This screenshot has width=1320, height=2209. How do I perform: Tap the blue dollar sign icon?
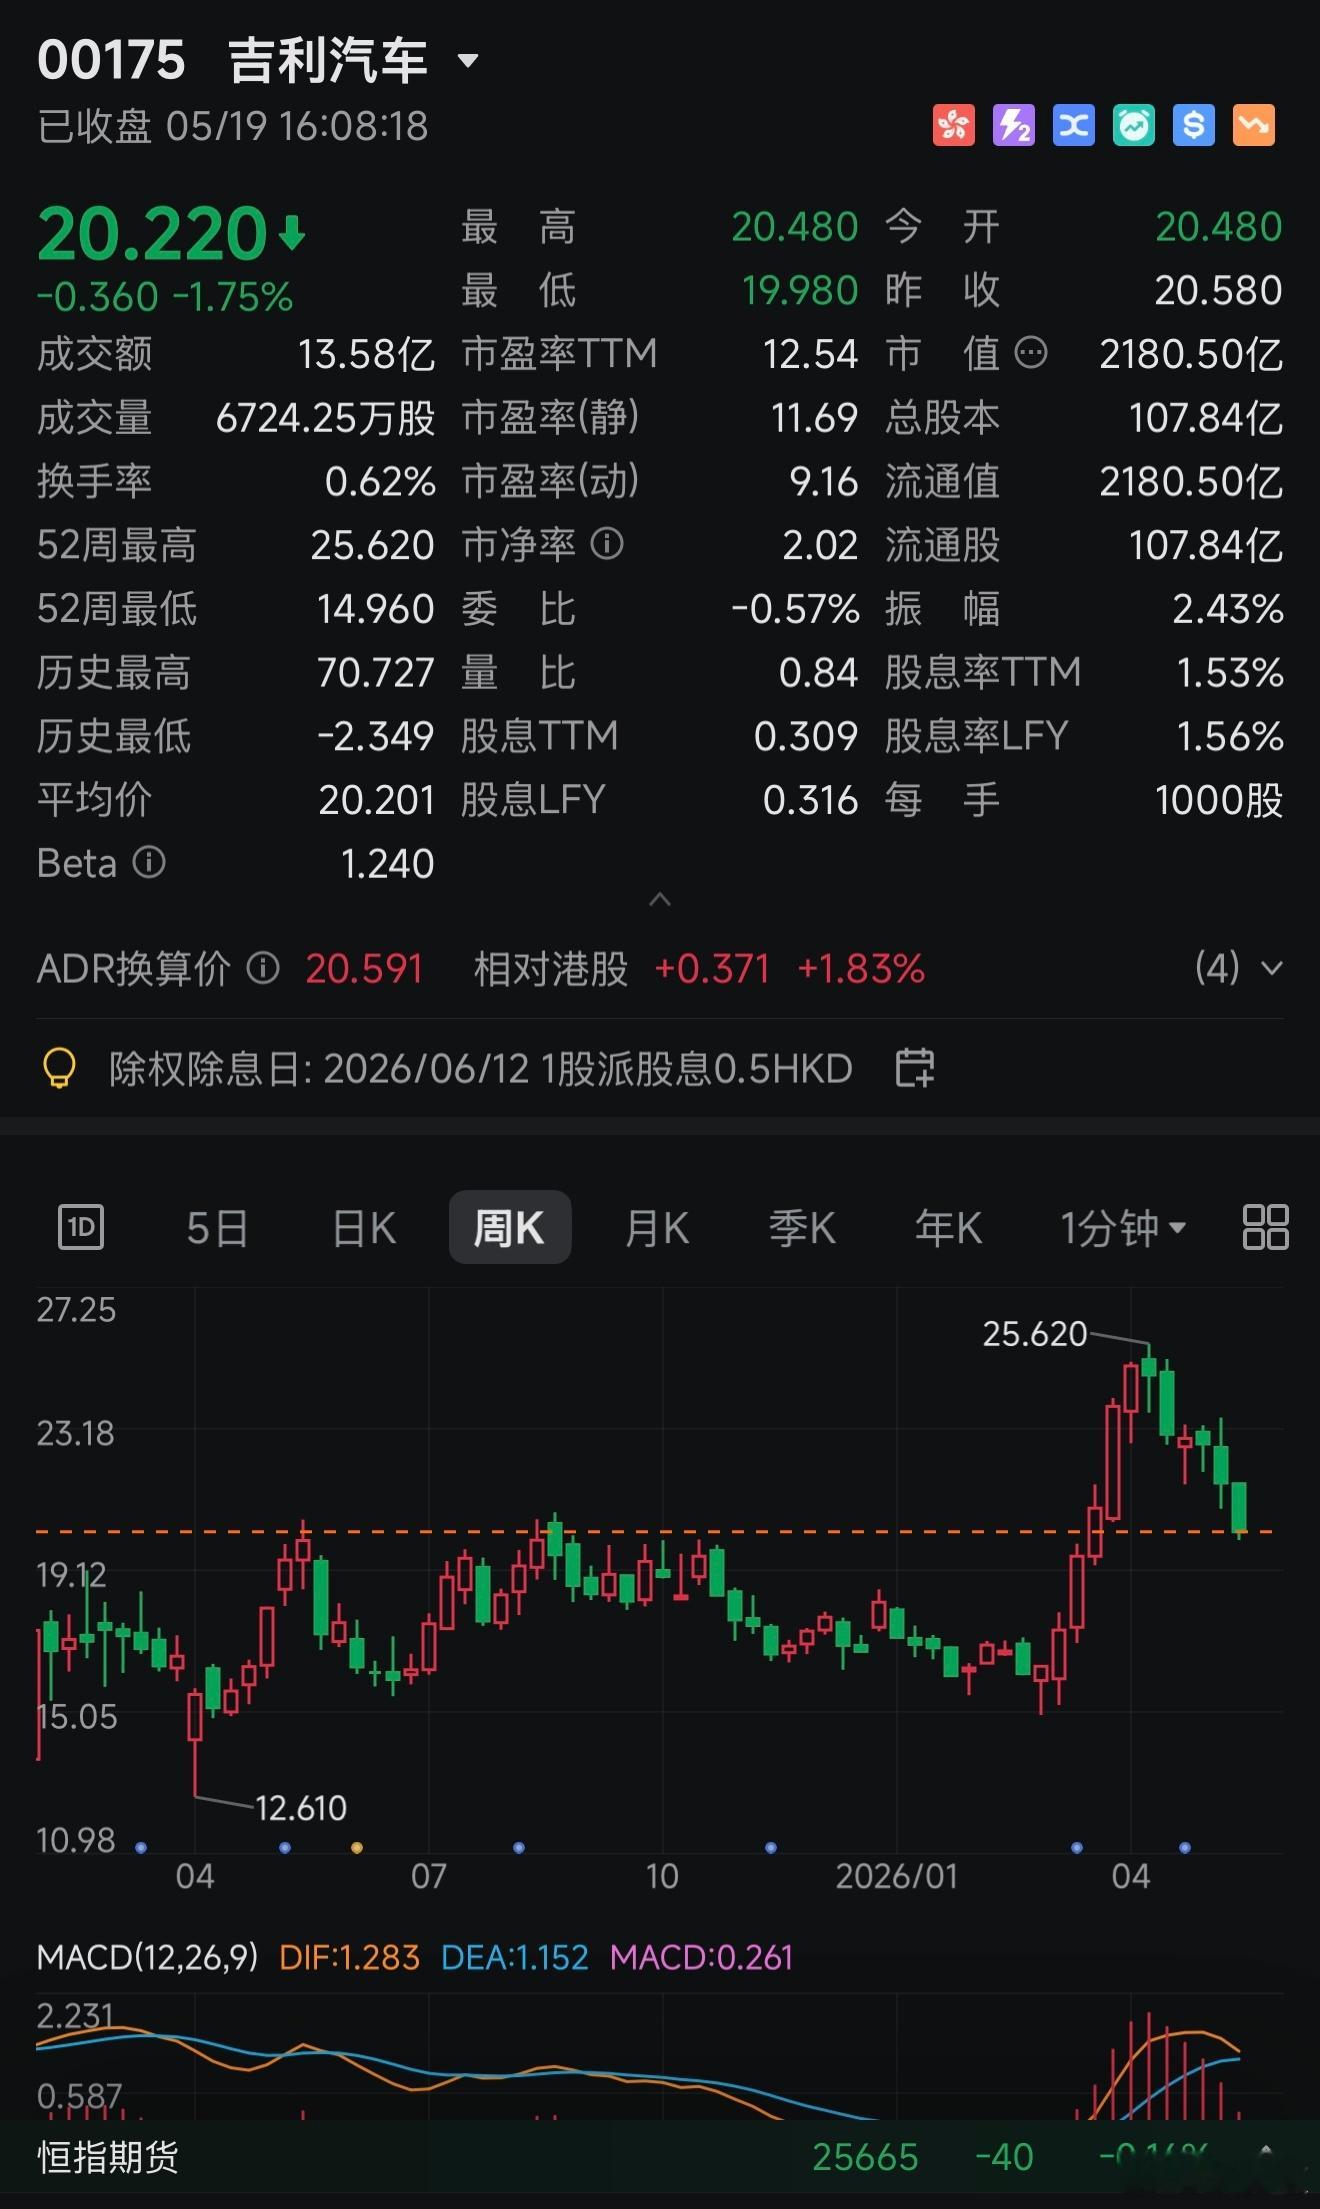click(1193, 126)
